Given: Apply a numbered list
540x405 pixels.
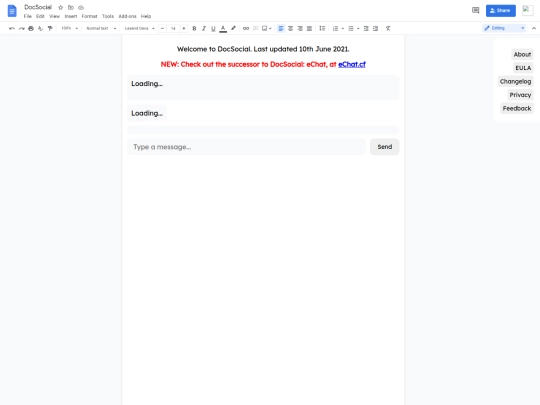Looking at the screenshot, I should (x=335, y=28).
